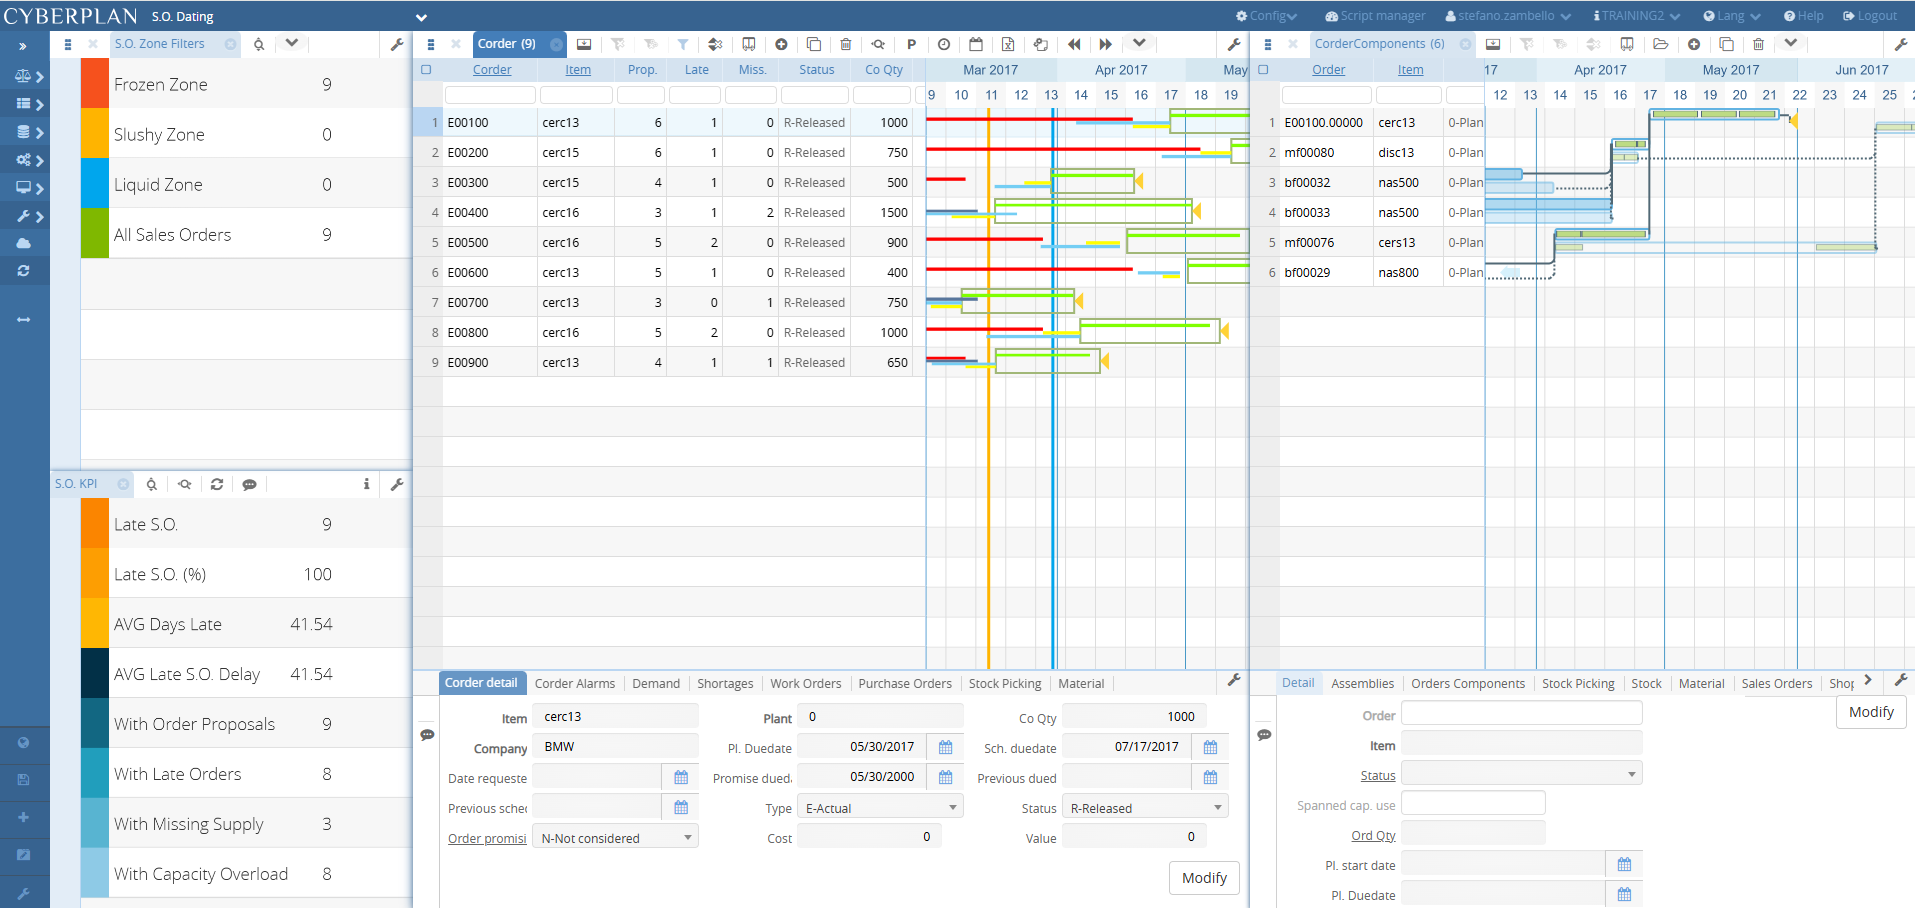Toggle the select-all checkbox in CorderComponents grid
Image resolution: width=1915 pixels, height=910 pixels.
click(x=1263, y=69)
